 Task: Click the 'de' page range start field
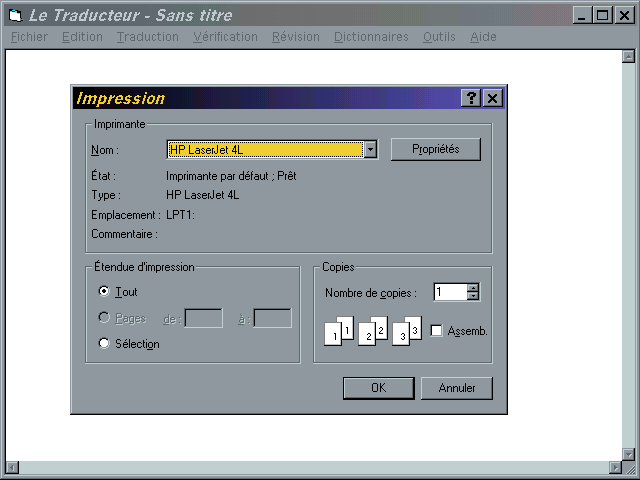tap(203, 318)
